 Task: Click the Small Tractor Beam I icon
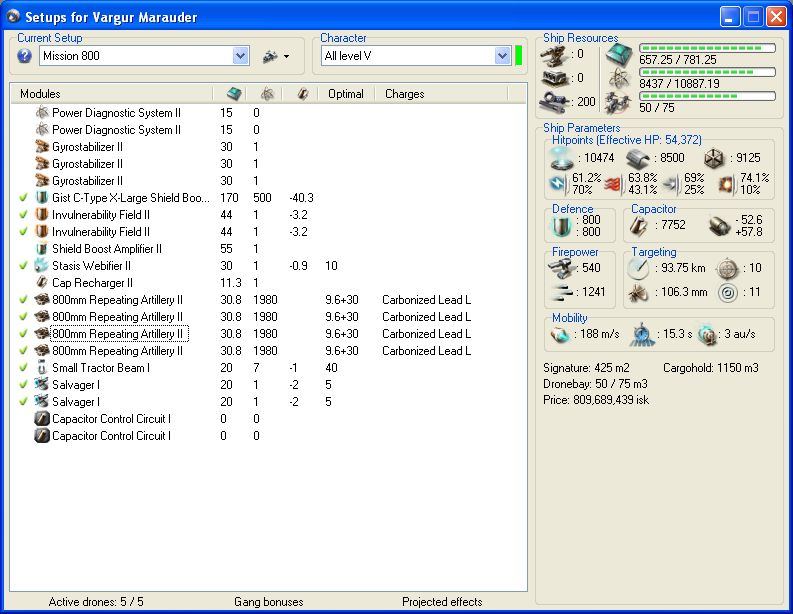pos(42,368)
